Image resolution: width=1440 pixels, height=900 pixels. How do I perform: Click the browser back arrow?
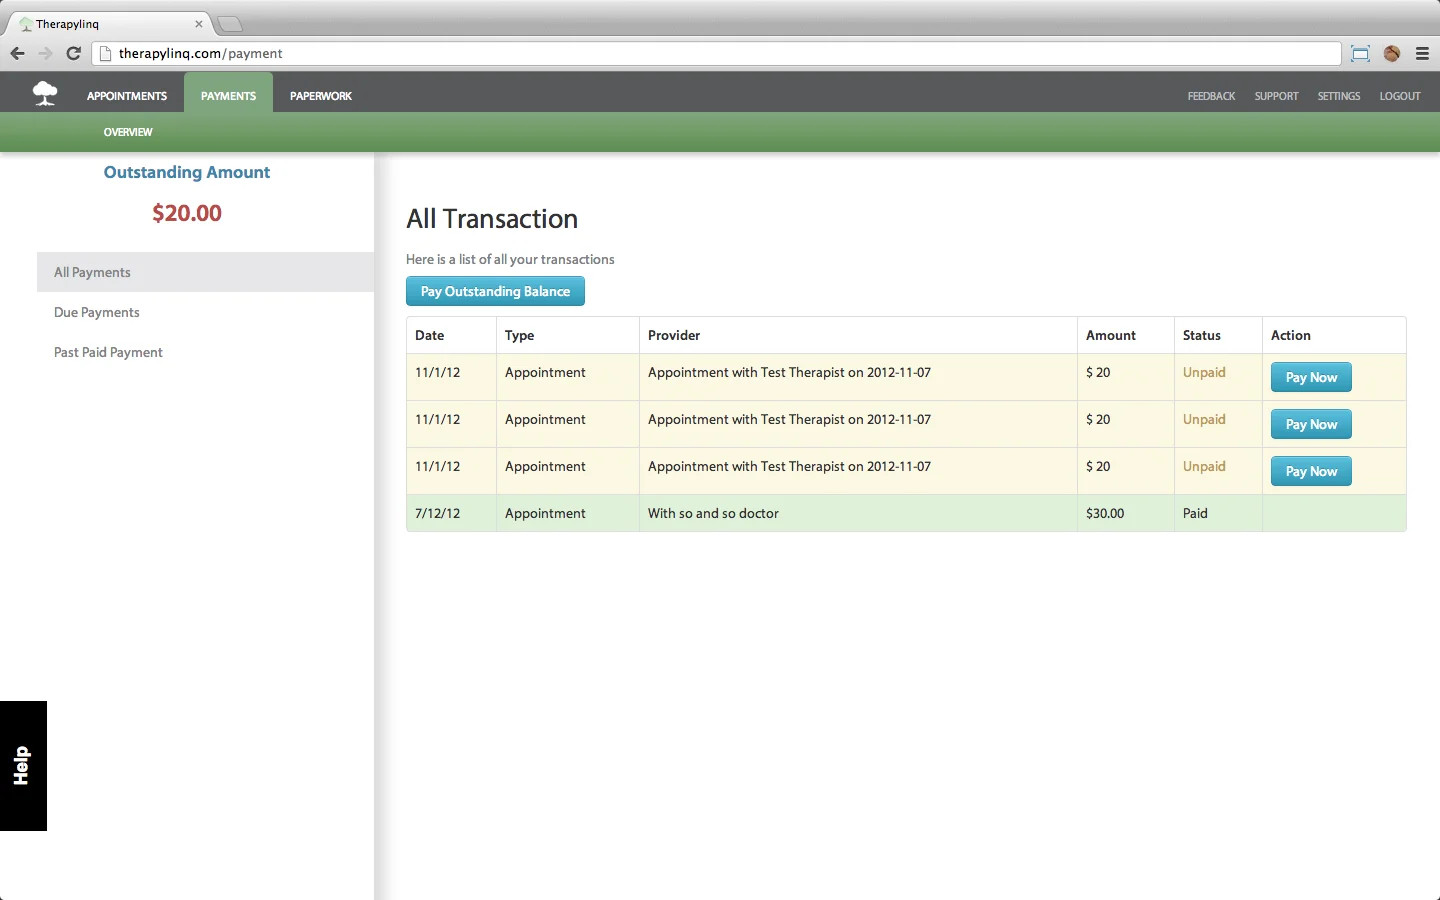pyautogui.click(x=17, y=54)
